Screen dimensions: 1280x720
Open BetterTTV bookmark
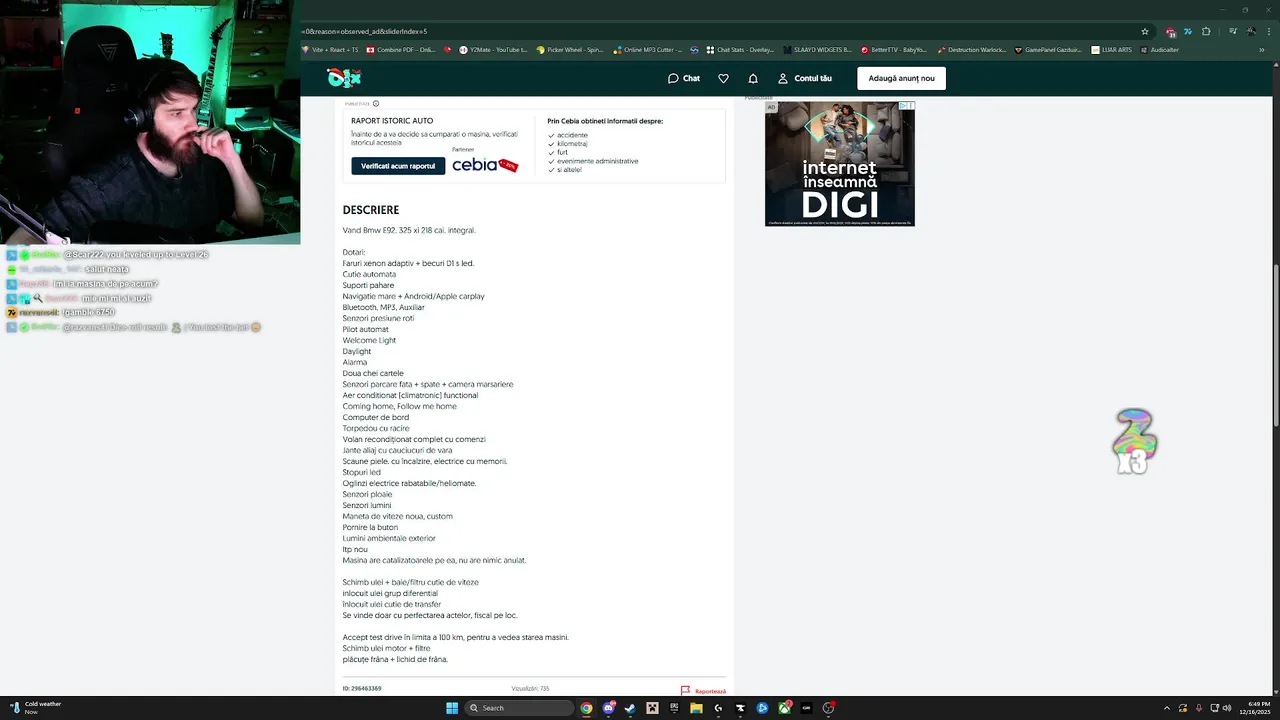coord(894,49)
